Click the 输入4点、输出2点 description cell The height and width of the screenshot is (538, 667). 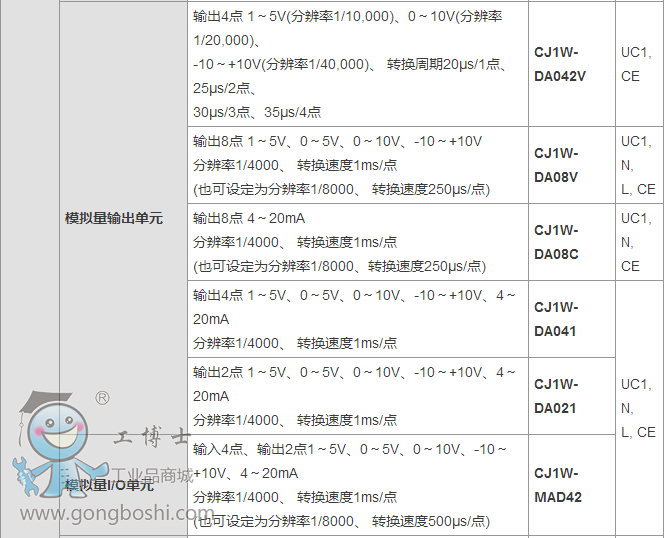click(x=355, y=485)
